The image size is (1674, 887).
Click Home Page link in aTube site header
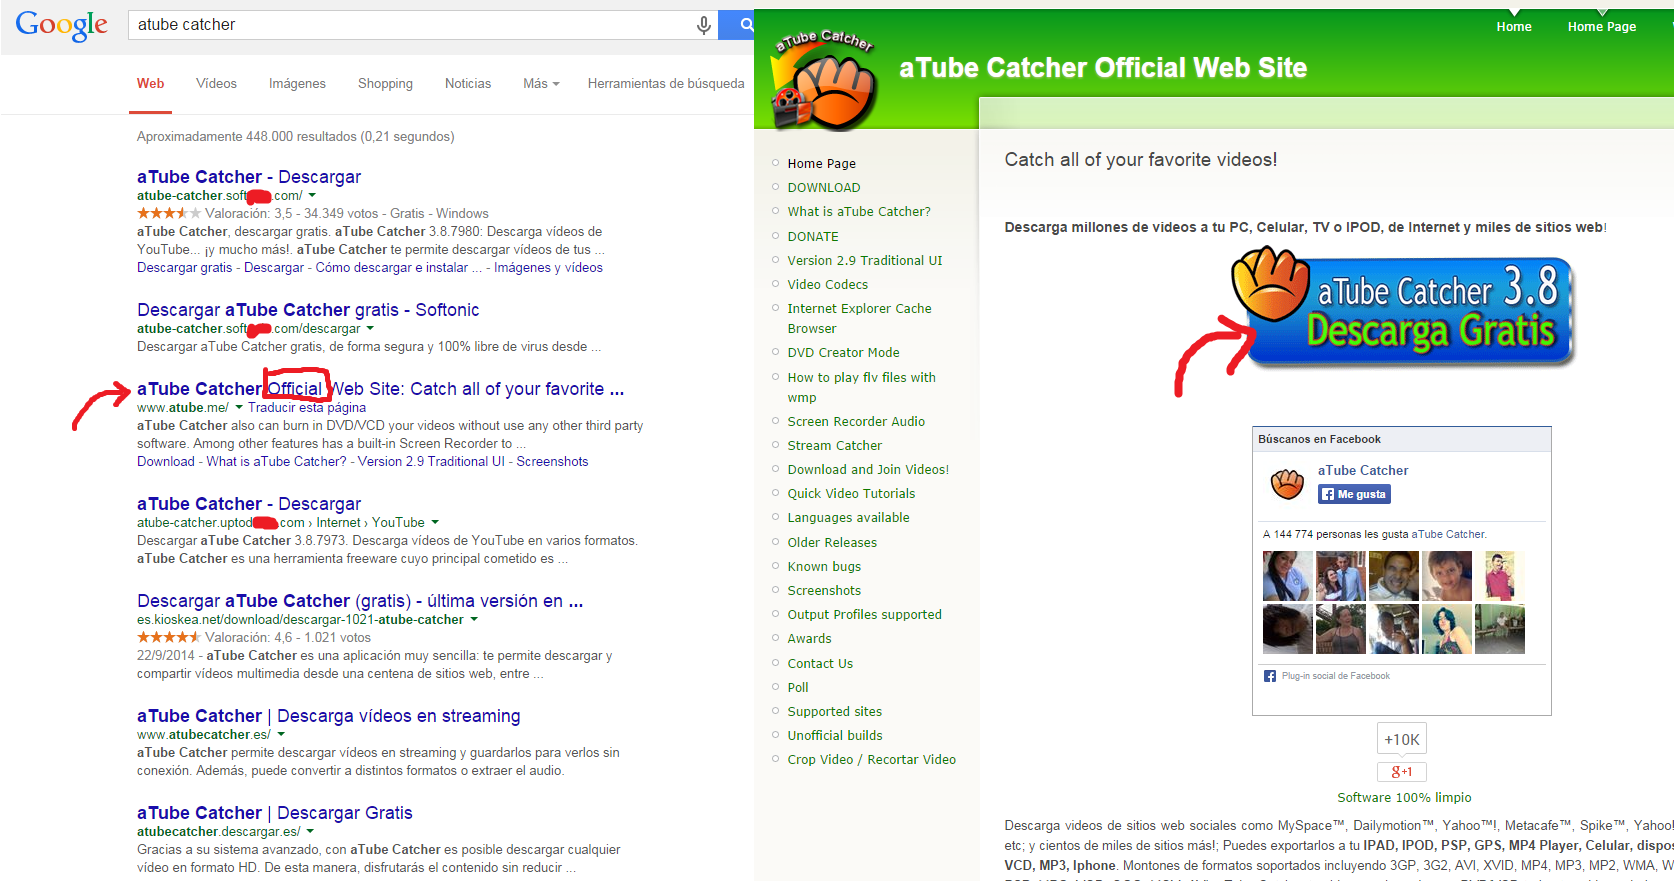pyautogui.click(x=1602, y=27)
